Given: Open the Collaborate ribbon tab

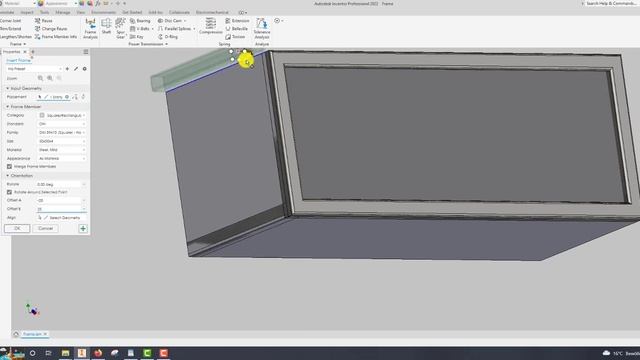Looking at the screenshot, I should (x=179, y=12).
